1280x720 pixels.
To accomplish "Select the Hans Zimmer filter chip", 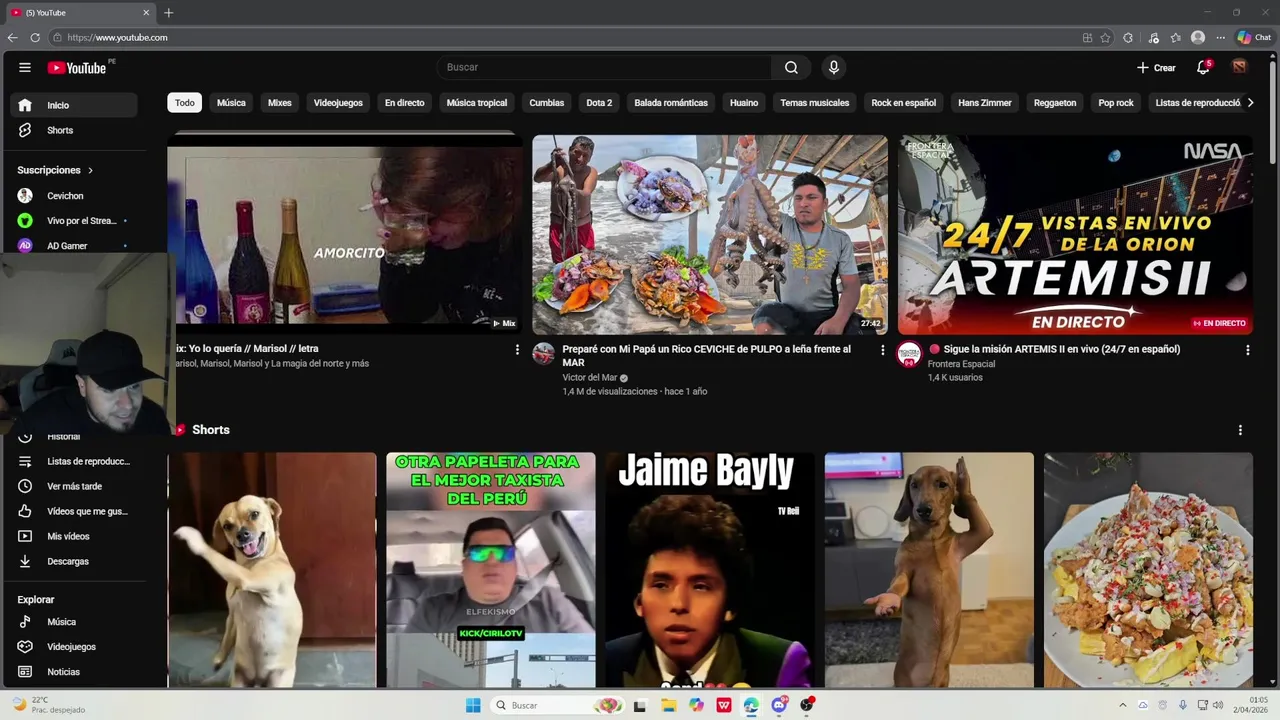I will pyautogui.click(x=985, y=103).
